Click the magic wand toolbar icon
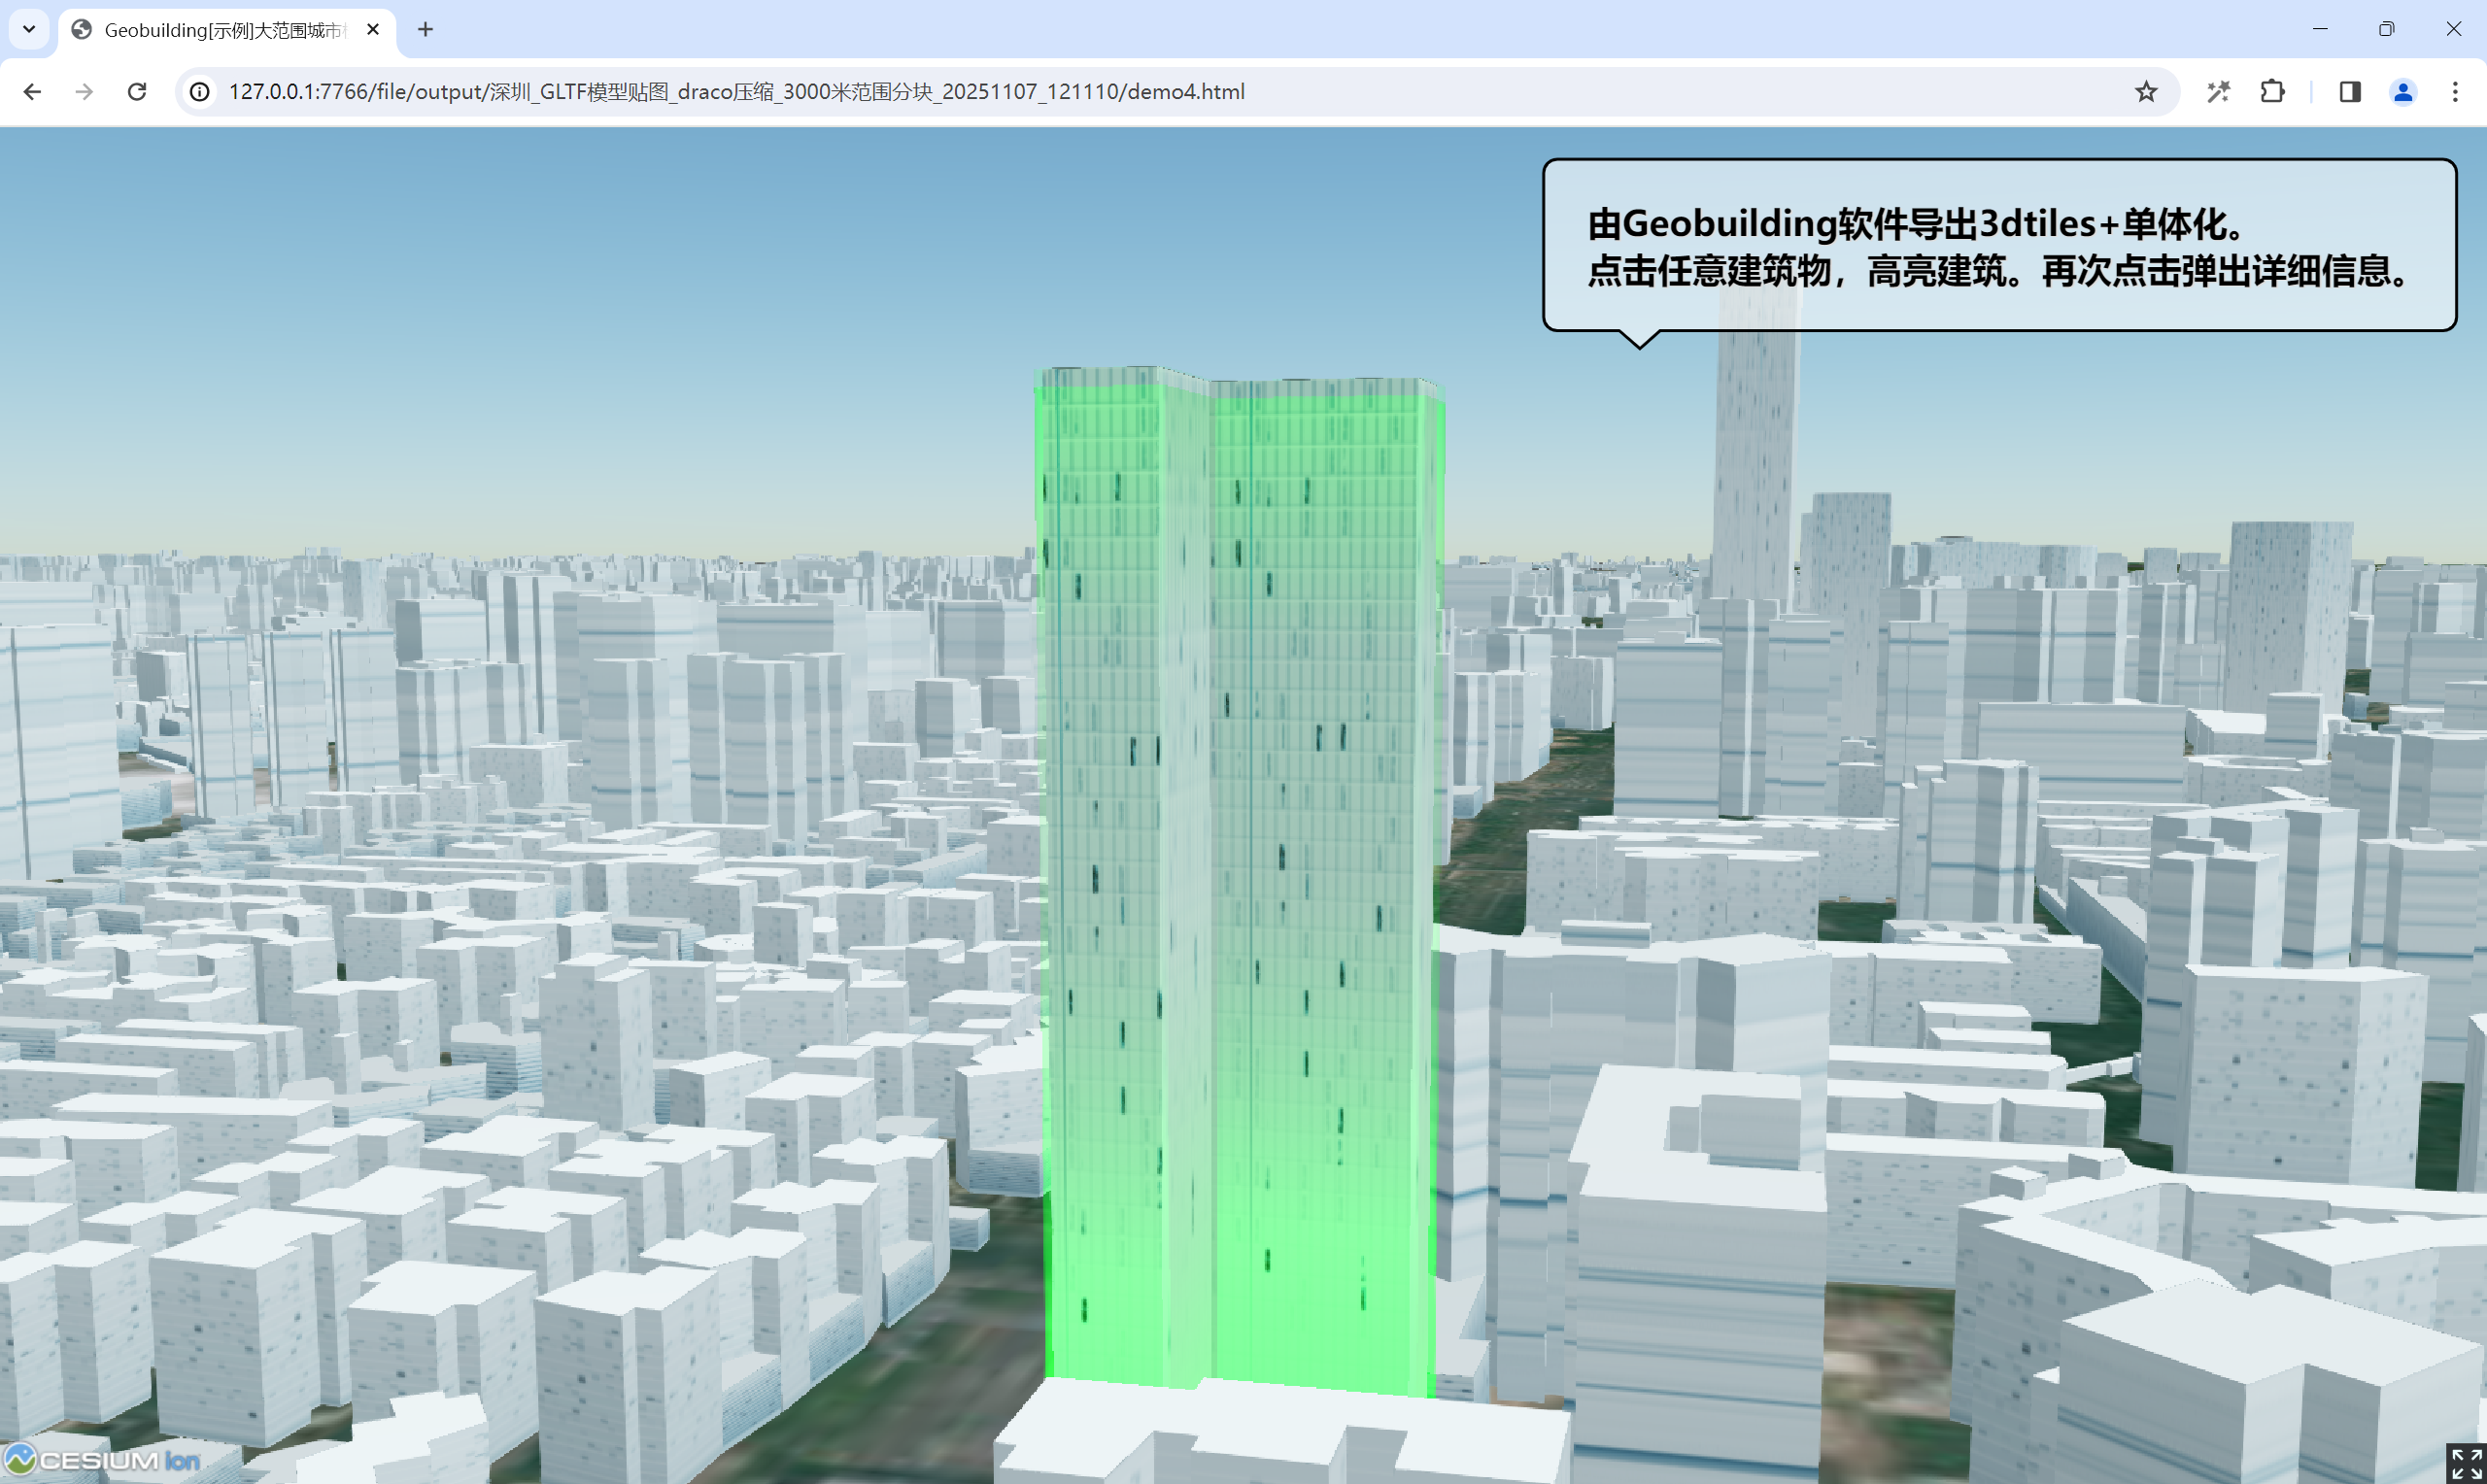Image resolution: width=2487 pixels, height=1484 pixels. pyautogui.click(x=2218, y=92)
